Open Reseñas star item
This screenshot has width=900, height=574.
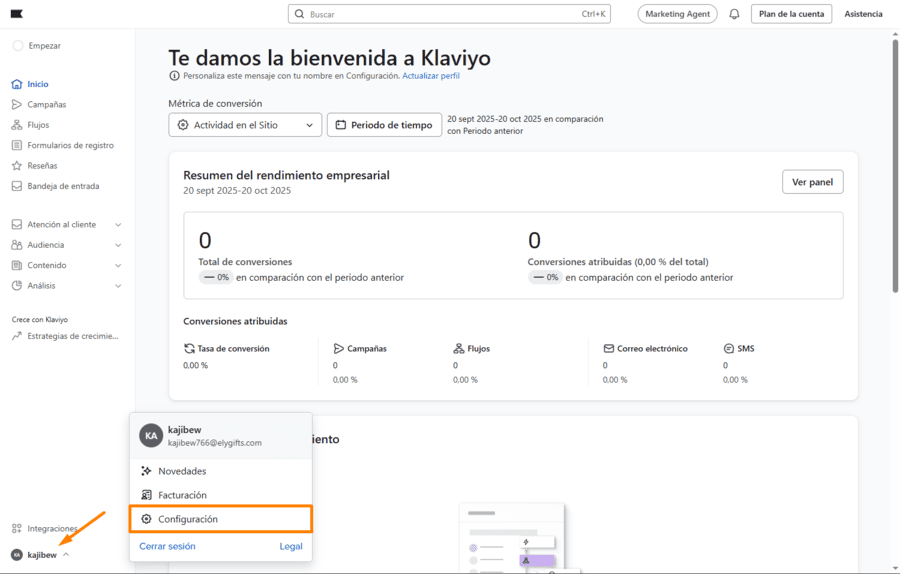[x=42, y=166]
